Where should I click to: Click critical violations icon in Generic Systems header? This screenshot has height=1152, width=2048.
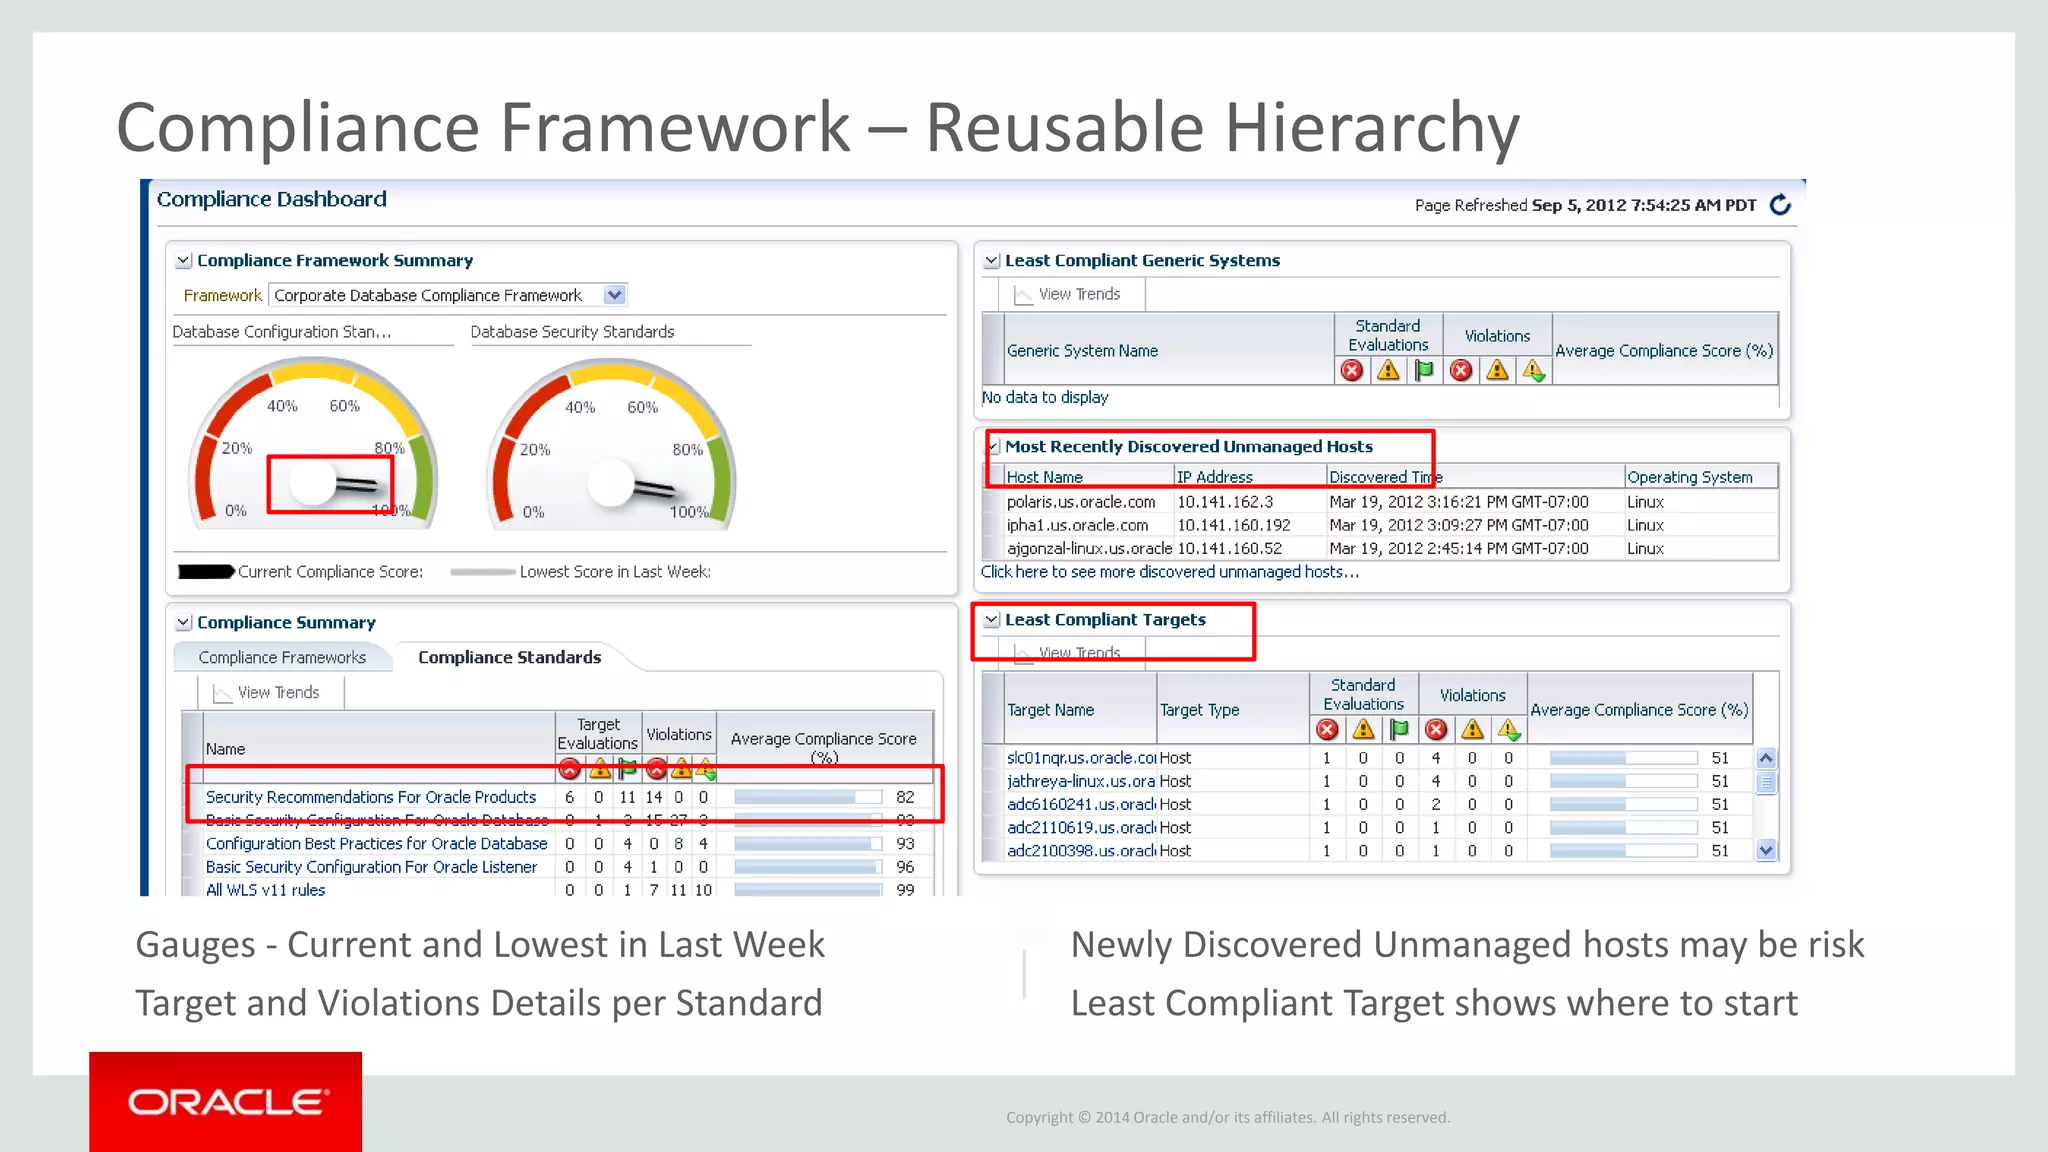click(x=1461, y=371)
